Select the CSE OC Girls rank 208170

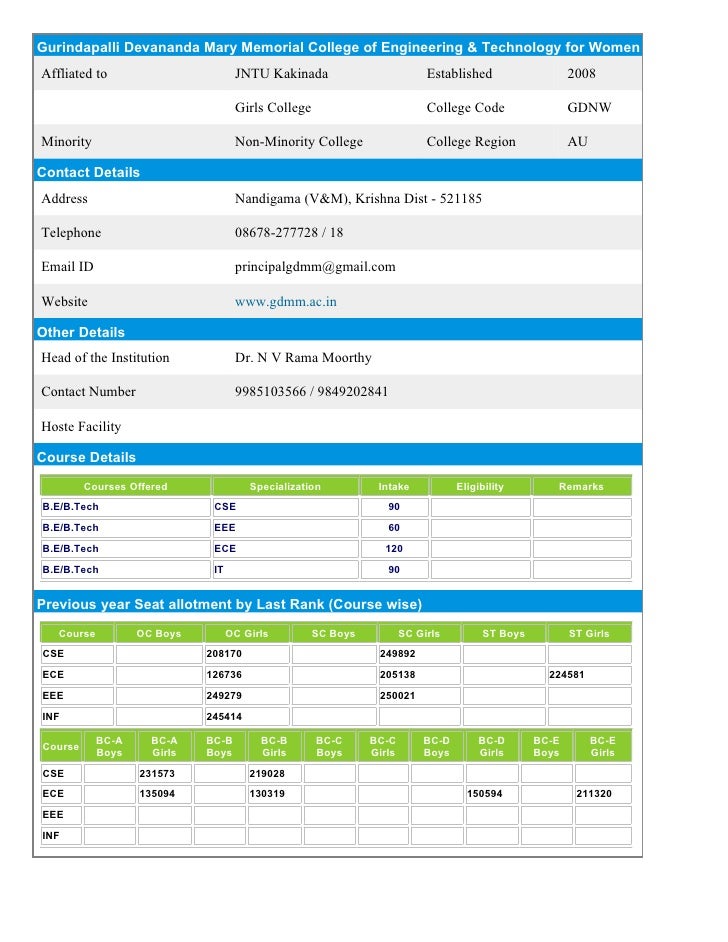(224, 654)
